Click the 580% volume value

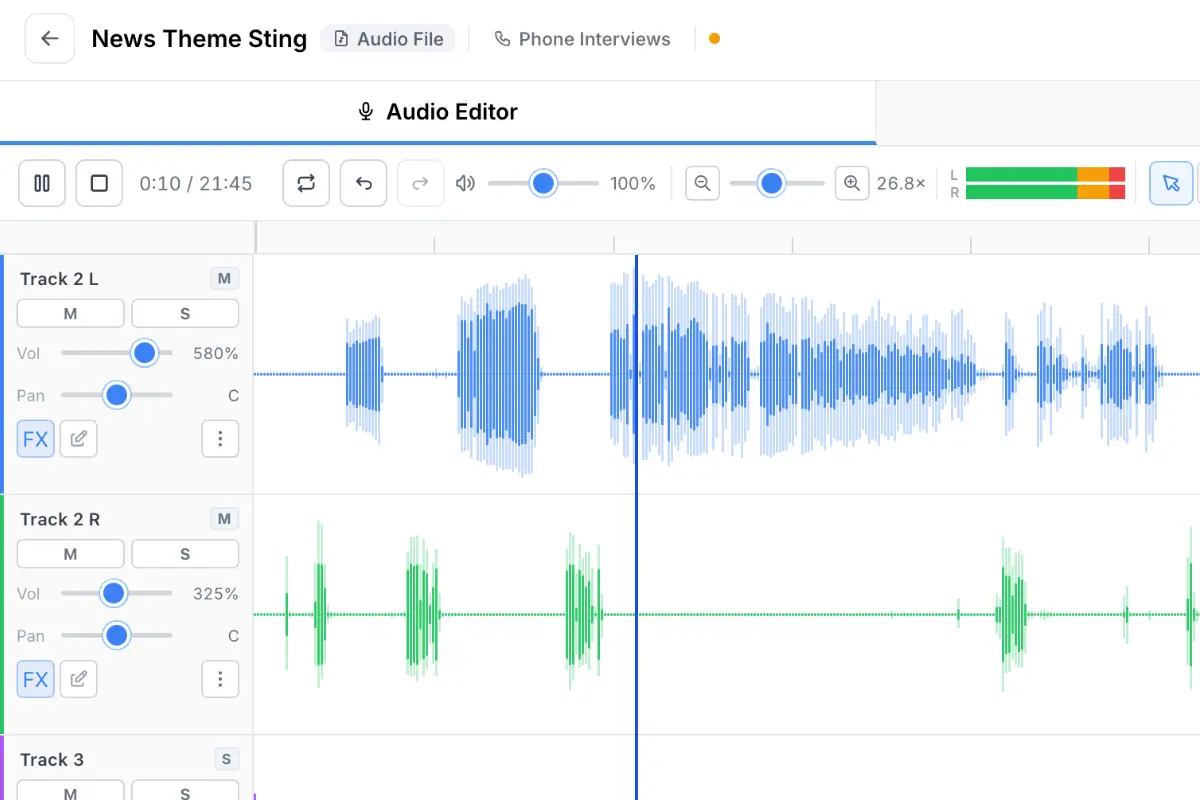[x=216, y=353]
